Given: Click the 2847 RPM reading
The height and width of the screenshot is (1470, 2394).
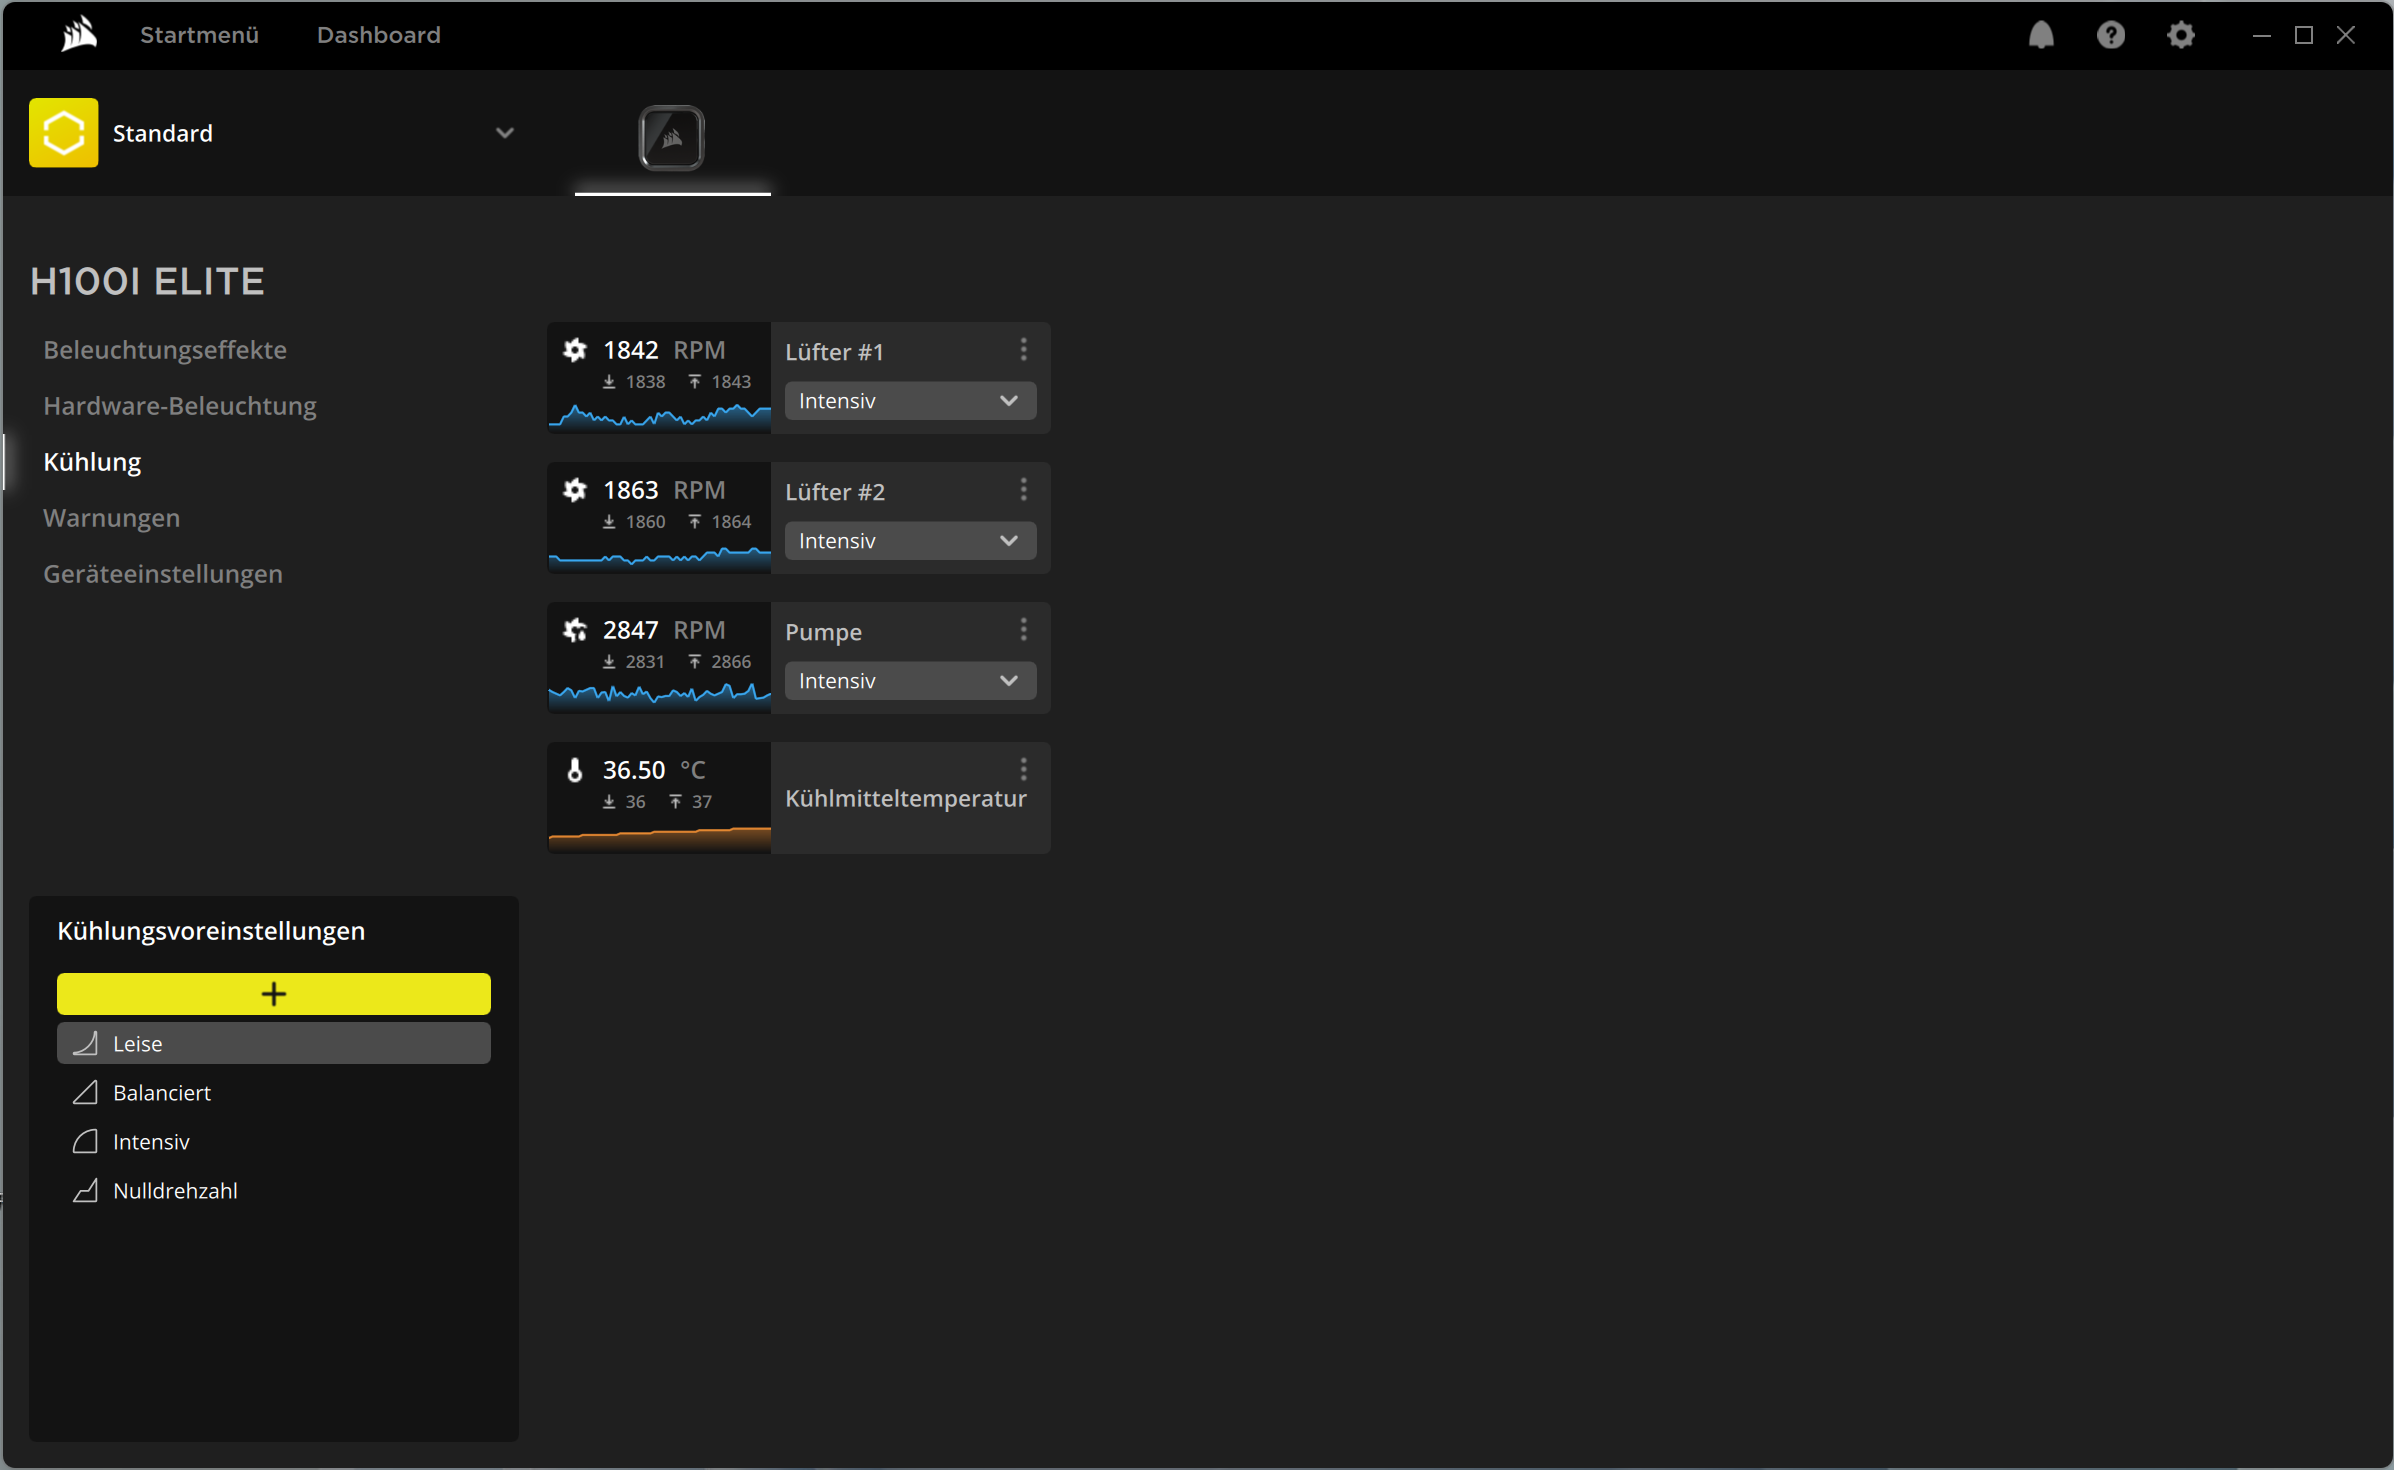Looking at the screenshot, I should pyautogui.click(x=664, y=630).
